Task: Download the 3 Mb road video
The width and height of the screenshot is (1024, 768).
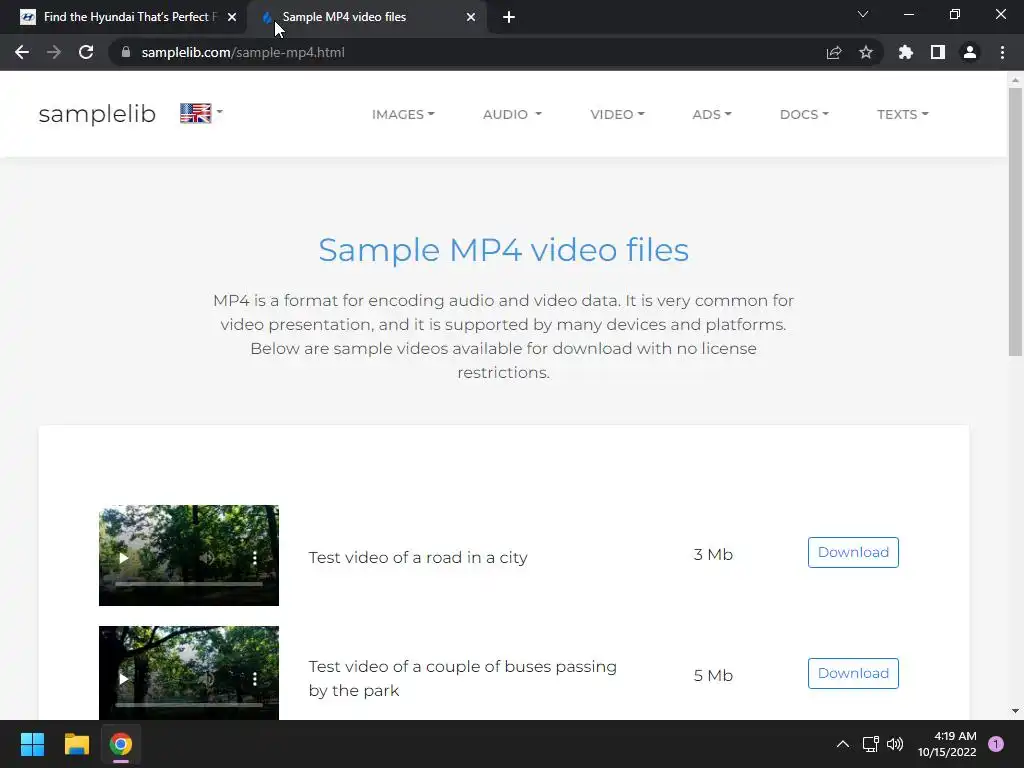Action: [x=853, y=552]
